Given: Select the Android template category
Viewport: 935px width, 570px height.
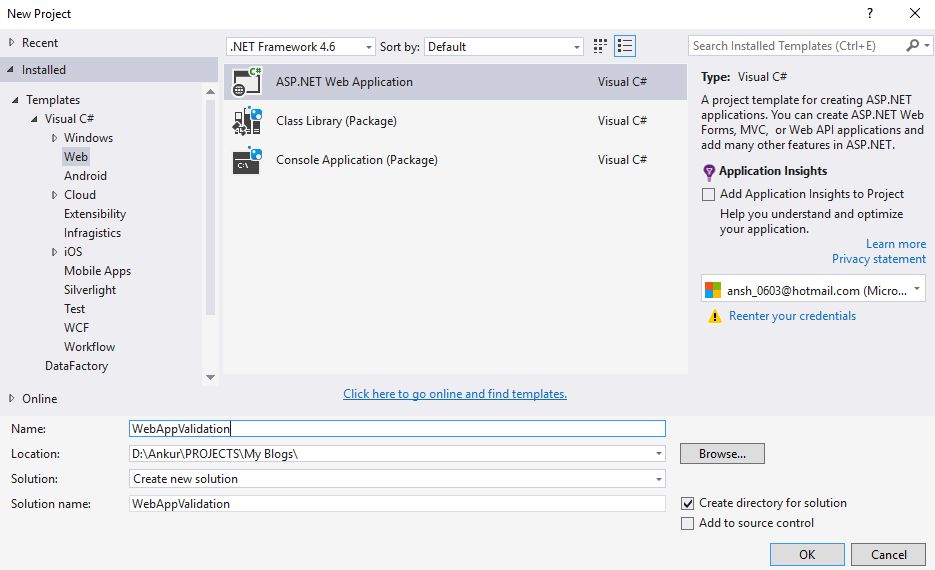Looking at the screenshot, I should pos(85,176).
